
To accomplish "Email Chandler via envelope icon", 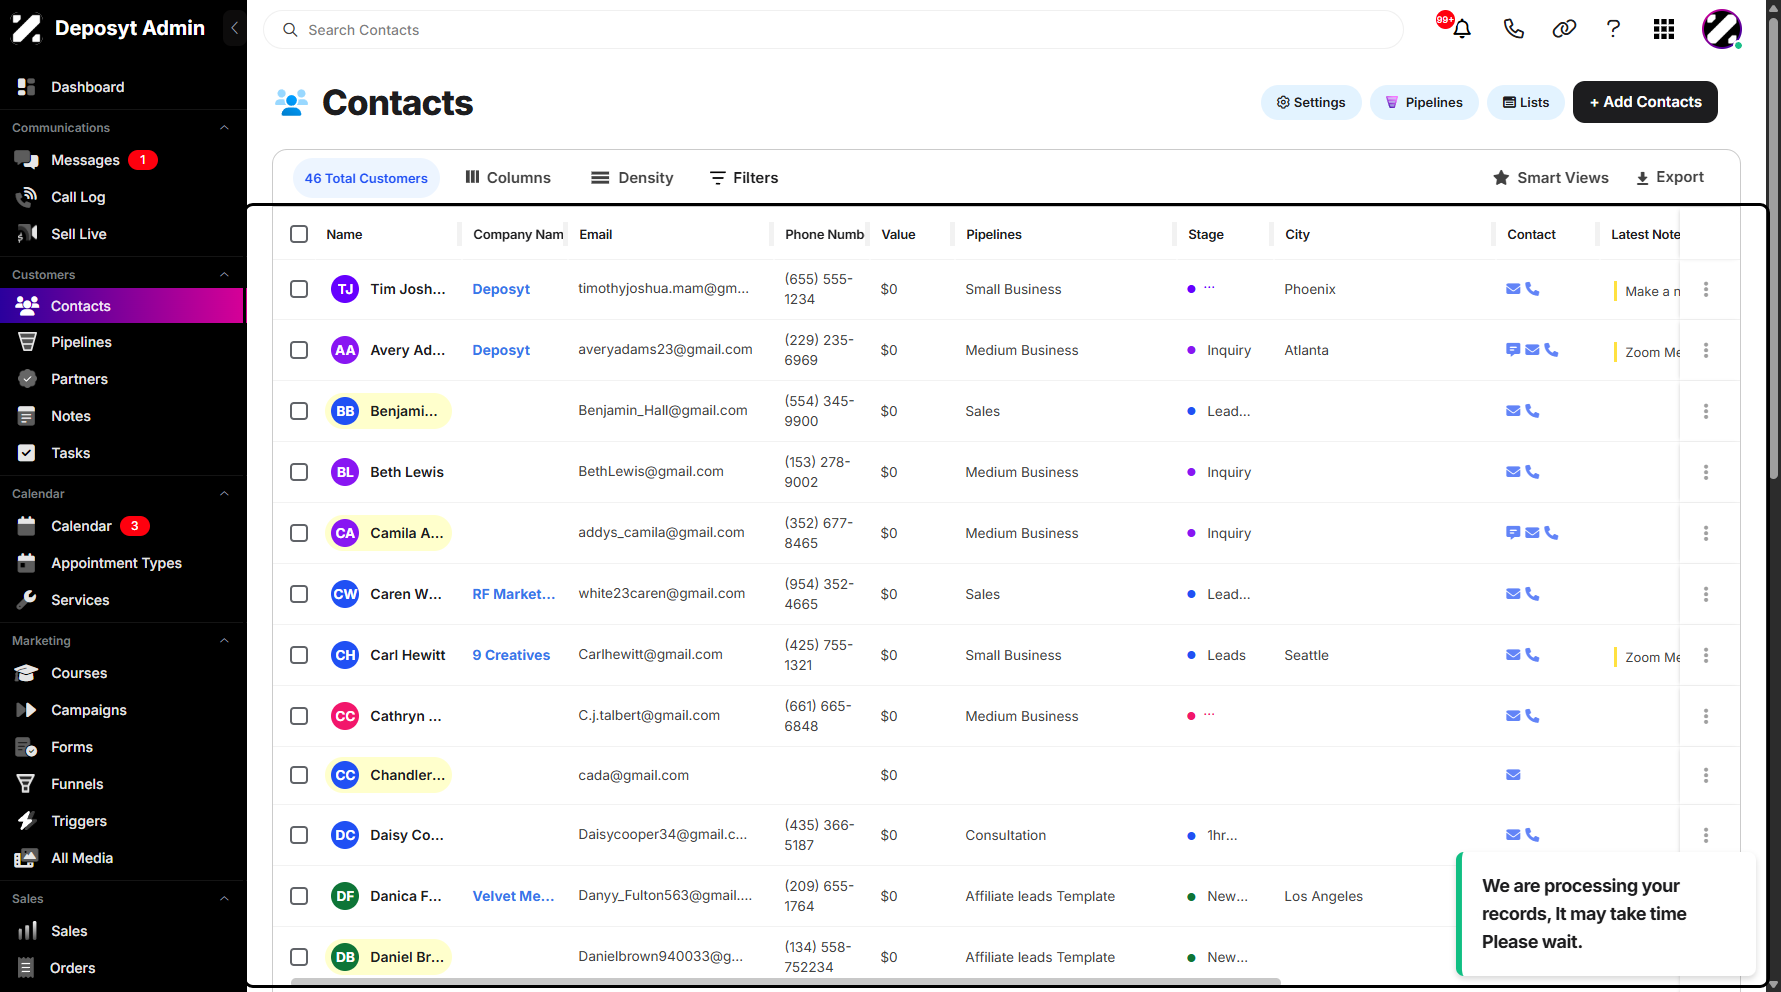I will click(1513, 775).
